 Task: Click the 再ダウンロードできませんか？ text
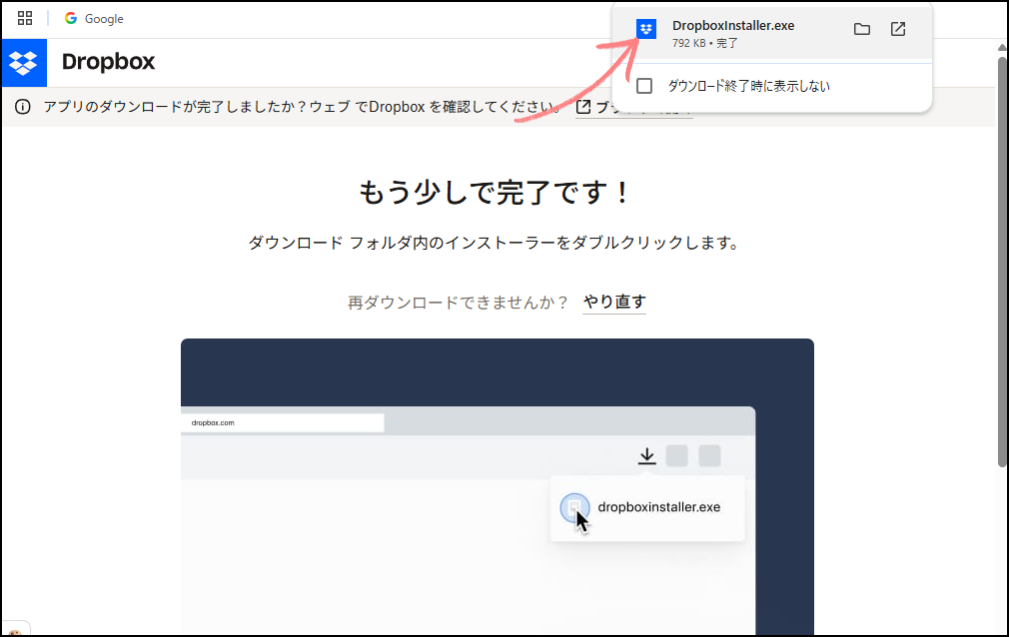458,302
